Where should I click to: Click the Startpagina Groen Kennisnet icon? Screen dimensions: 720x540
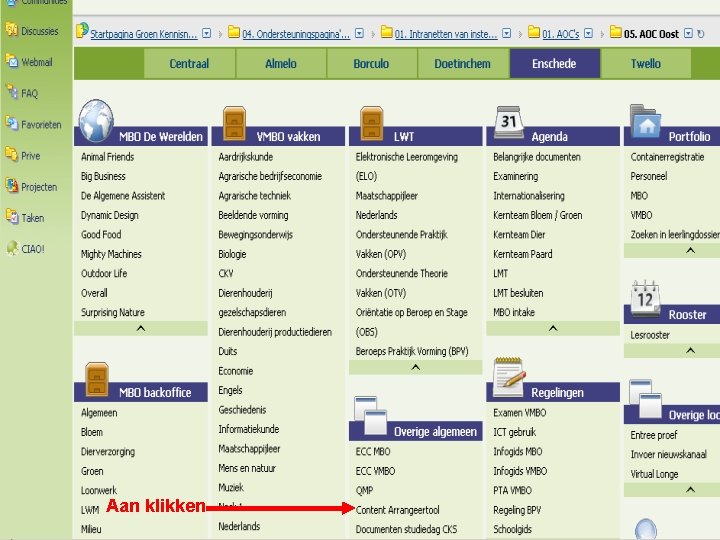click(83, 30)
